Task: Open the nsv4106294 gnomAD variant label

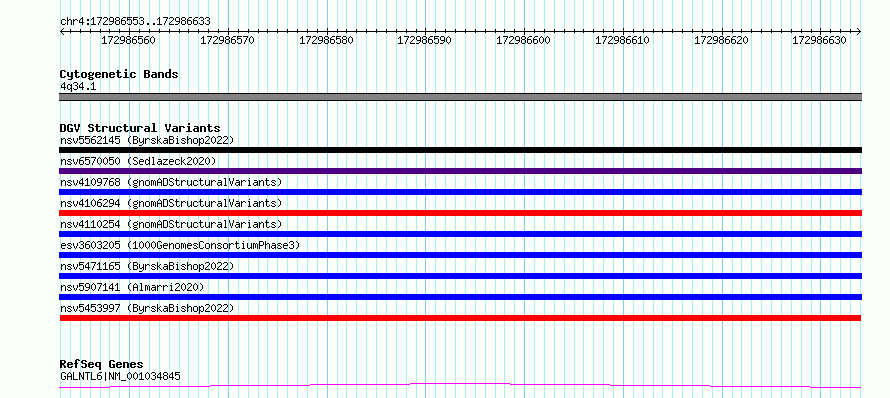Action: point(171,203)
